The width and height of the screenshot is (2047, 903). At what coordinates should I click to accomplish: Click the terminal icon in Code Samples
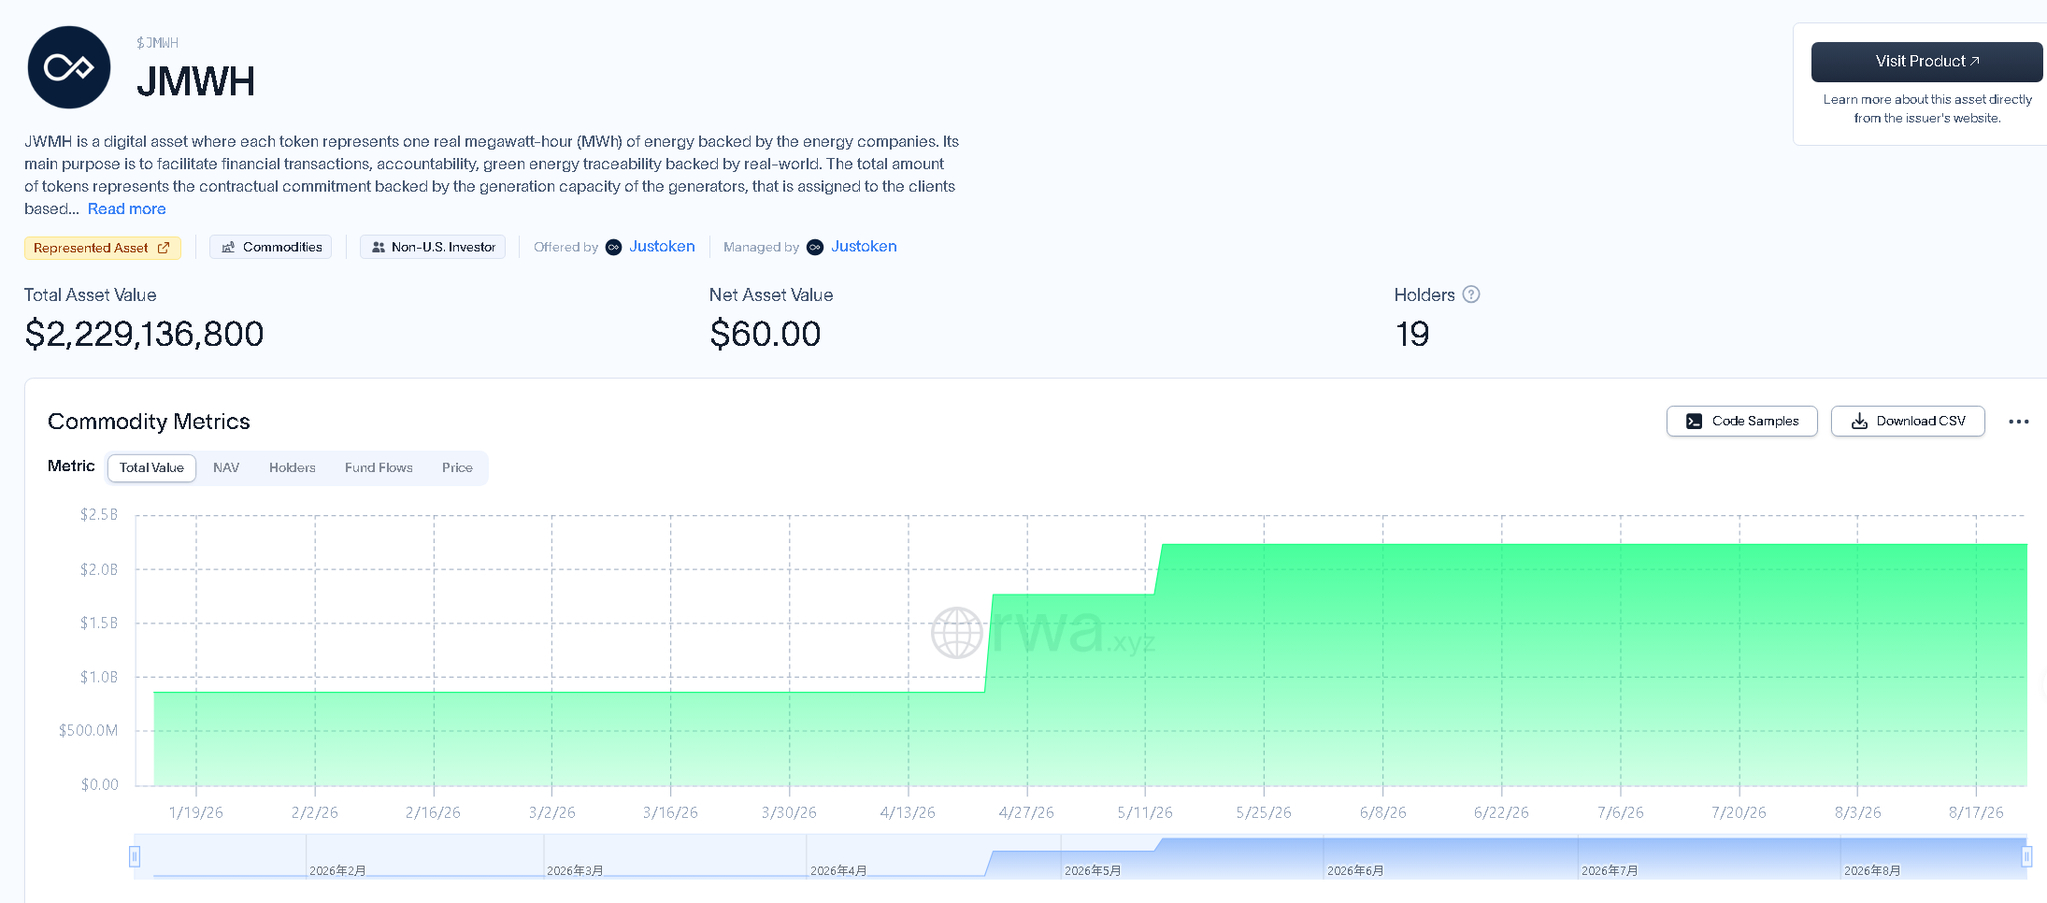[x=1694, y=421]
